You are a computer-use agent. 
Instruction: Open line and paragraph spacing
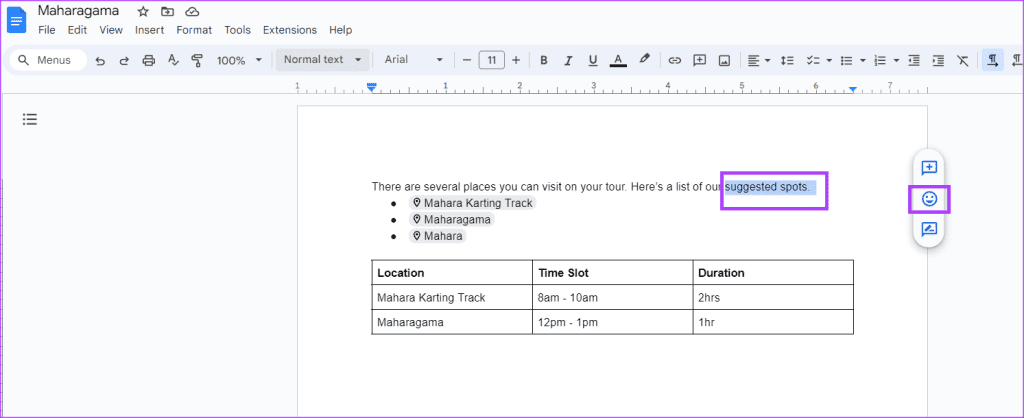(x=788, y=61)
